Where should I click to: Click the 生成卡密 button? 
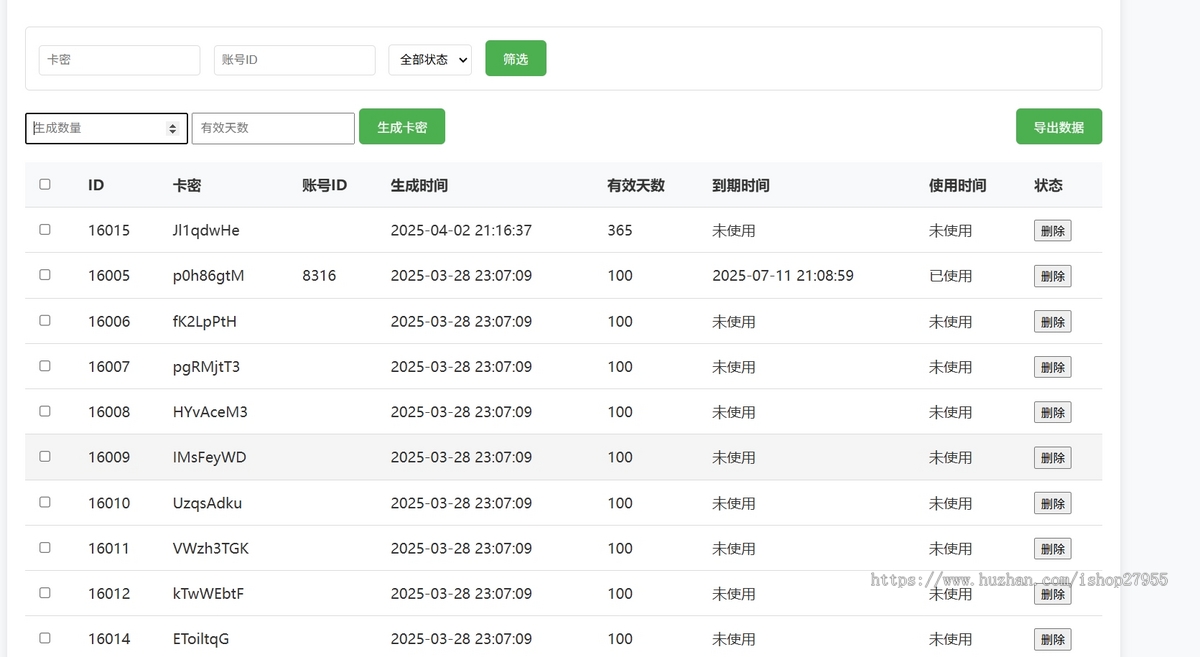coord(402,127)
